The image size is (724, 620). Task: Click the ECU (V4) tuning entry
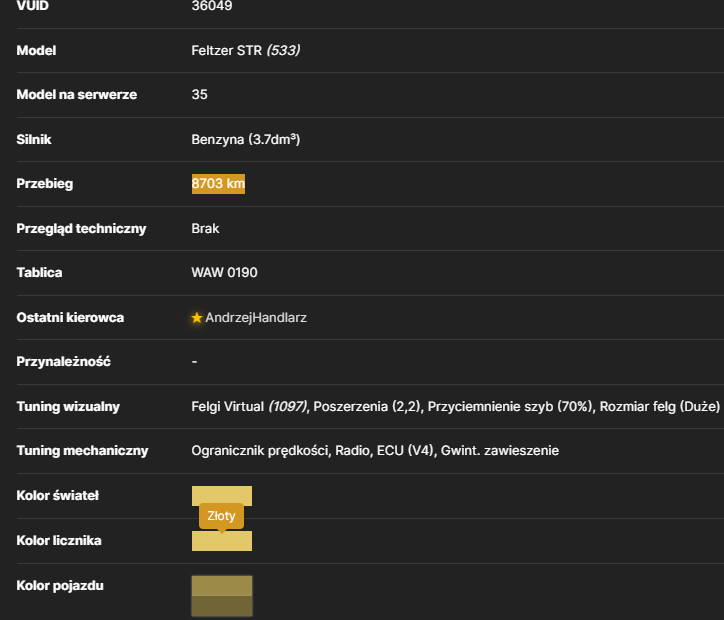[405, 451]
